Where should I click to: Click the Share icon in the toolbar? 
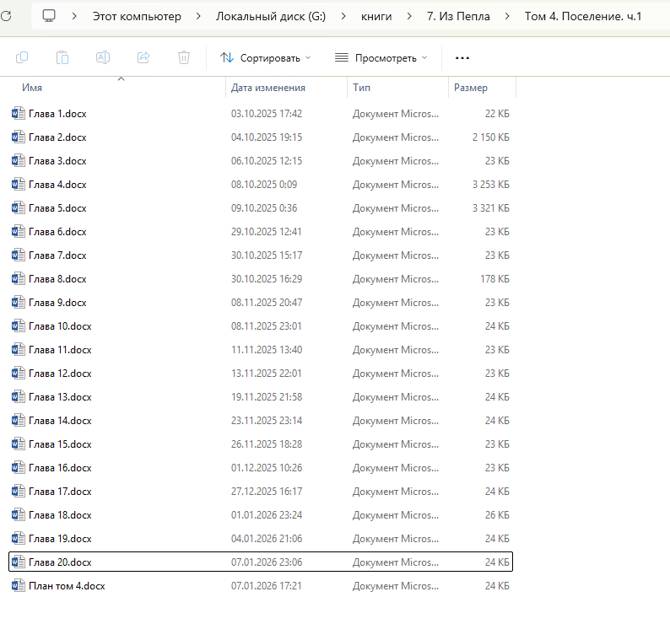coord(143,58)
